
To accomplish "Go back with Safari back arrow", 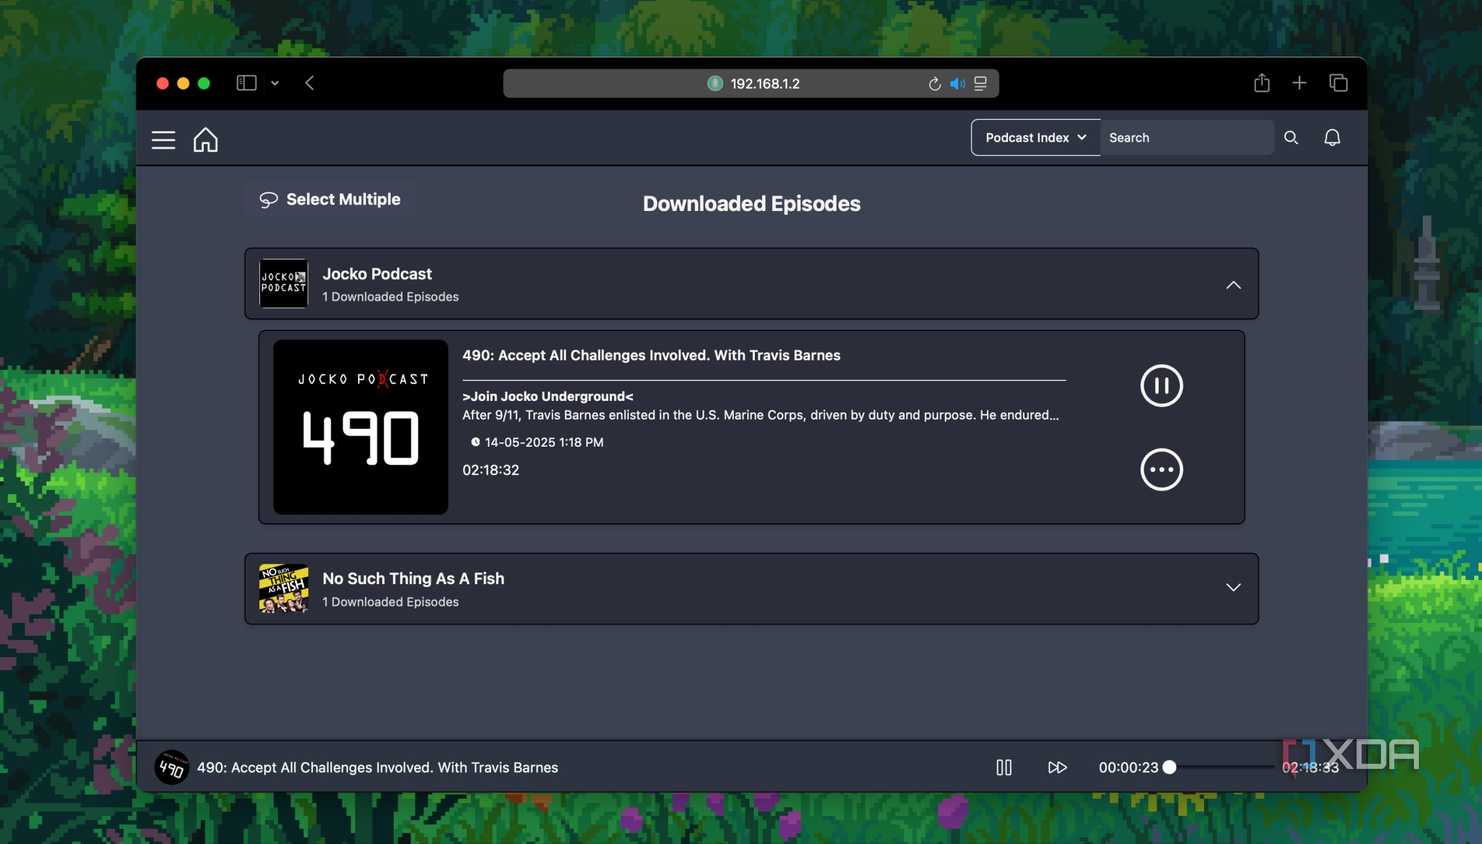I will coord(309,83).
